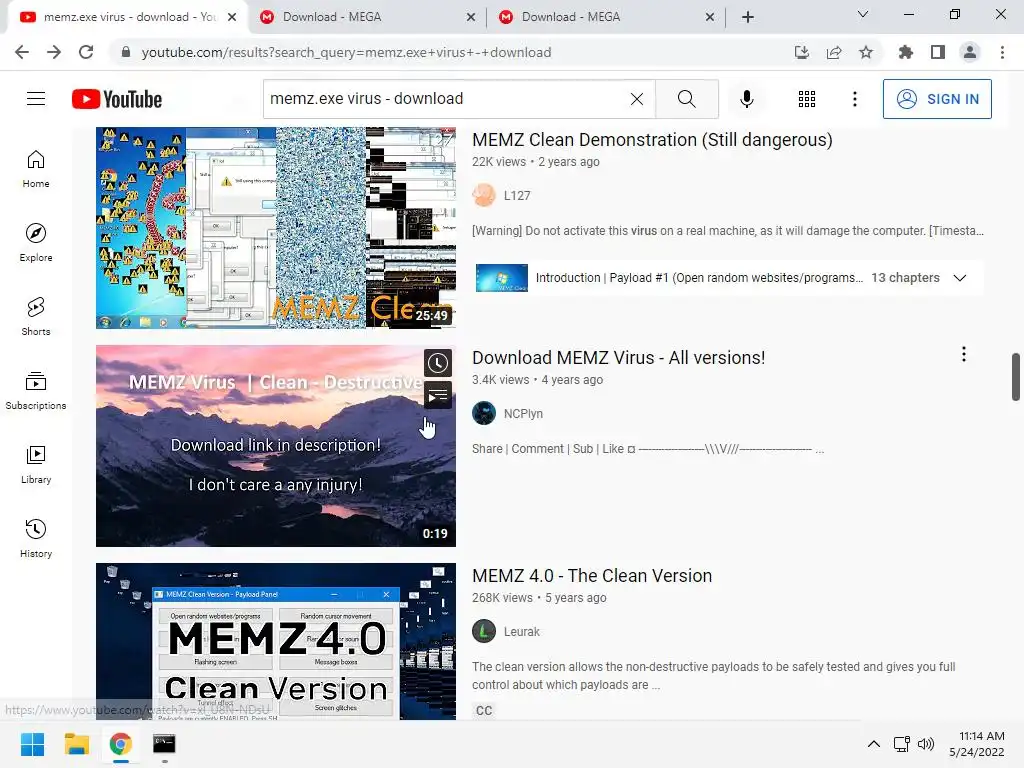1024x768 pixels.
Task: Open Chrome extensions puzzle icon
Action: [905, 52]
